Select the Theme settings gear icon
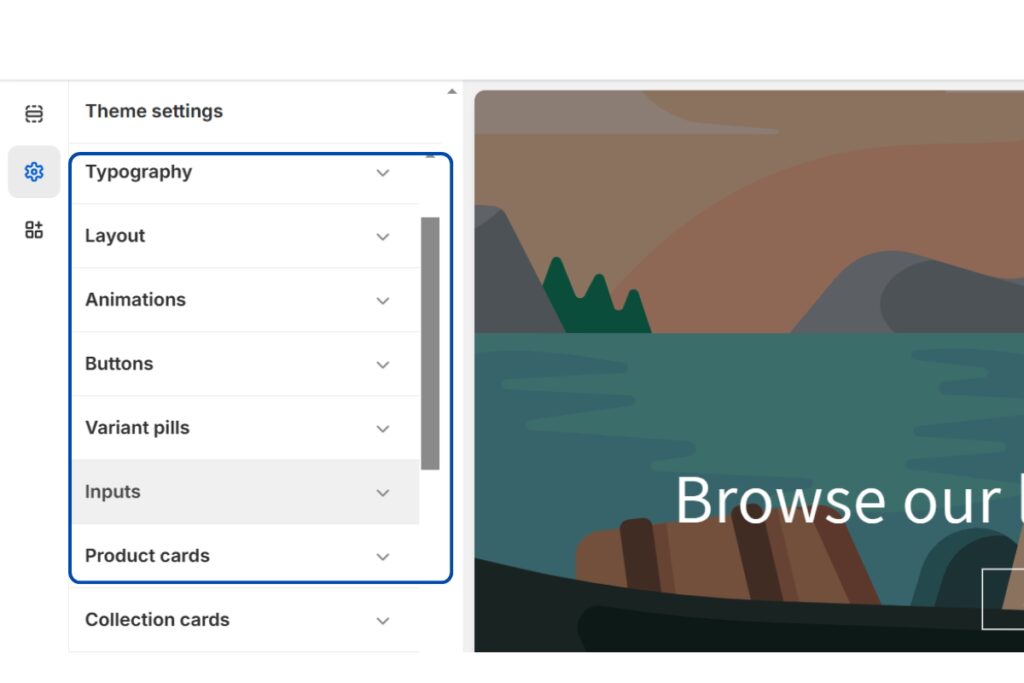 click(x=34, y=172)
